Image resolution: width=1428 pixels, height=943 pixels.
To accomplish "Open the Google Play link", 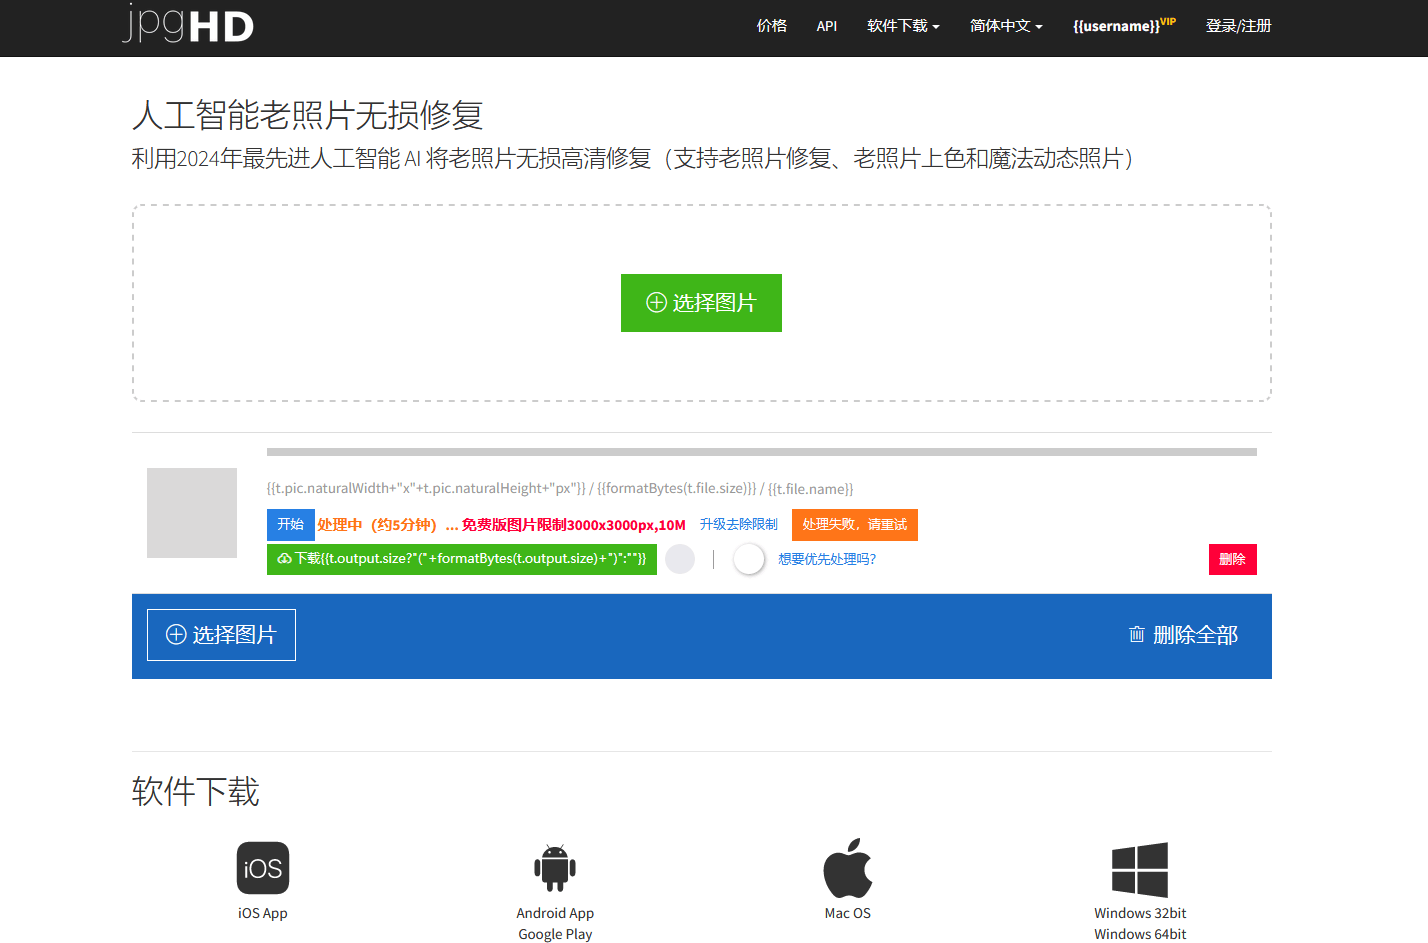I will click(555, 934).
